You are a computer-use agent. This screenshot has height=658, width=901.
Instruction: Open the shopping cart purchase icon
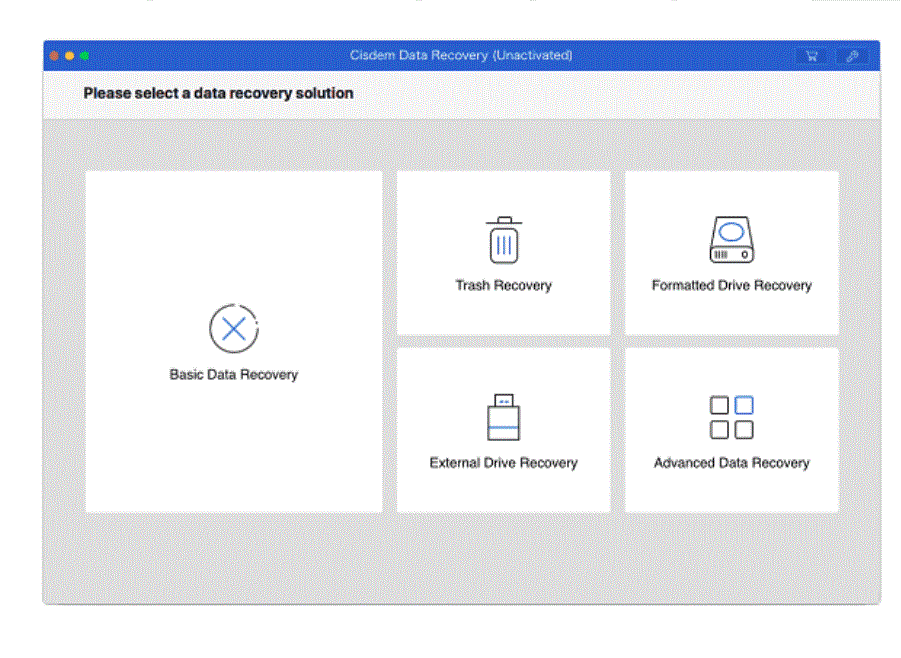811,56
